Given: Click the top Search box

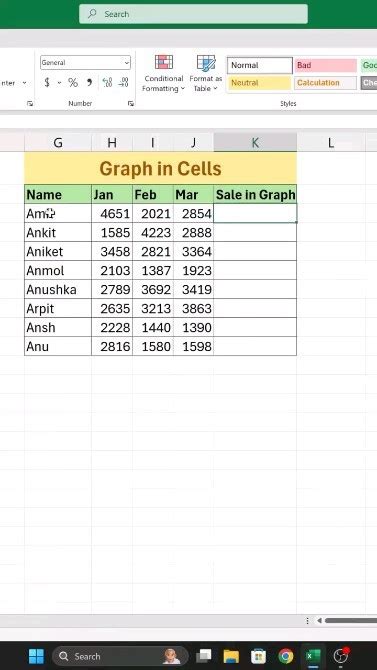Looking at the screenshot, I should click(193, 14).
